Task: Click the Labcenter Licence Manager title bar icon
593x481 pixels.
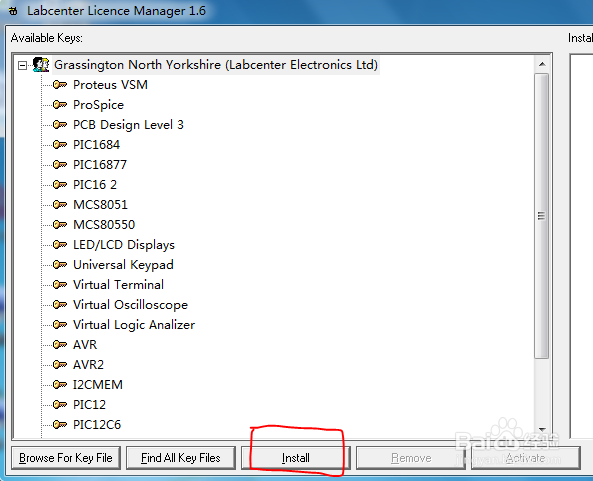Action: pyautogui.click(x=13, y=11)
